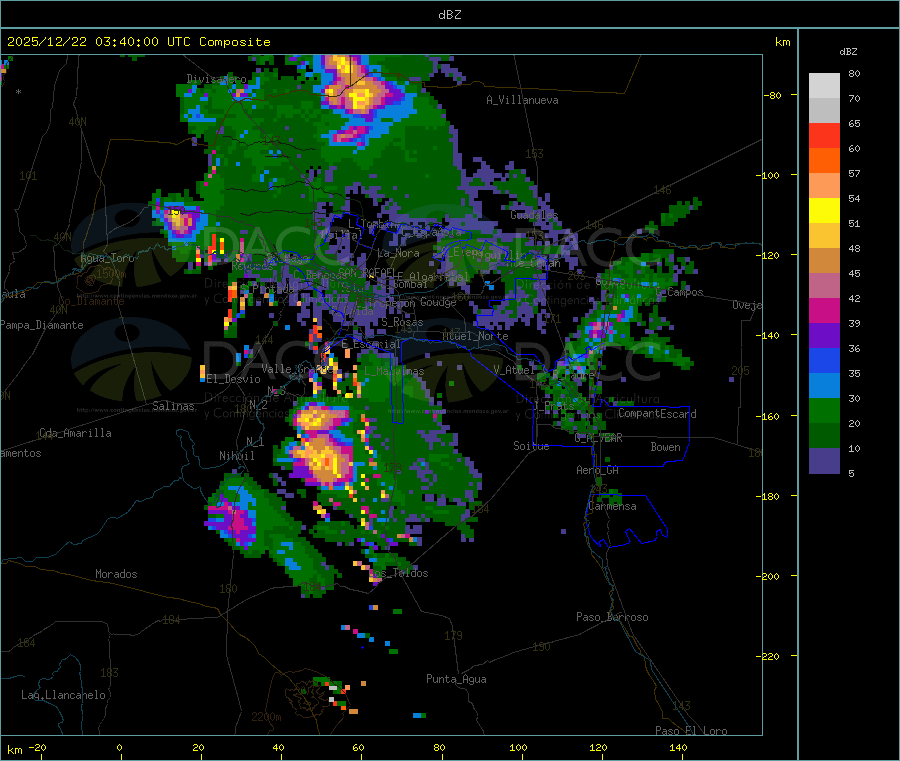The image size is (900, 761).
Task: Select the deep orange 57-60 dBZ legend swatch
Action: point(824,161)
